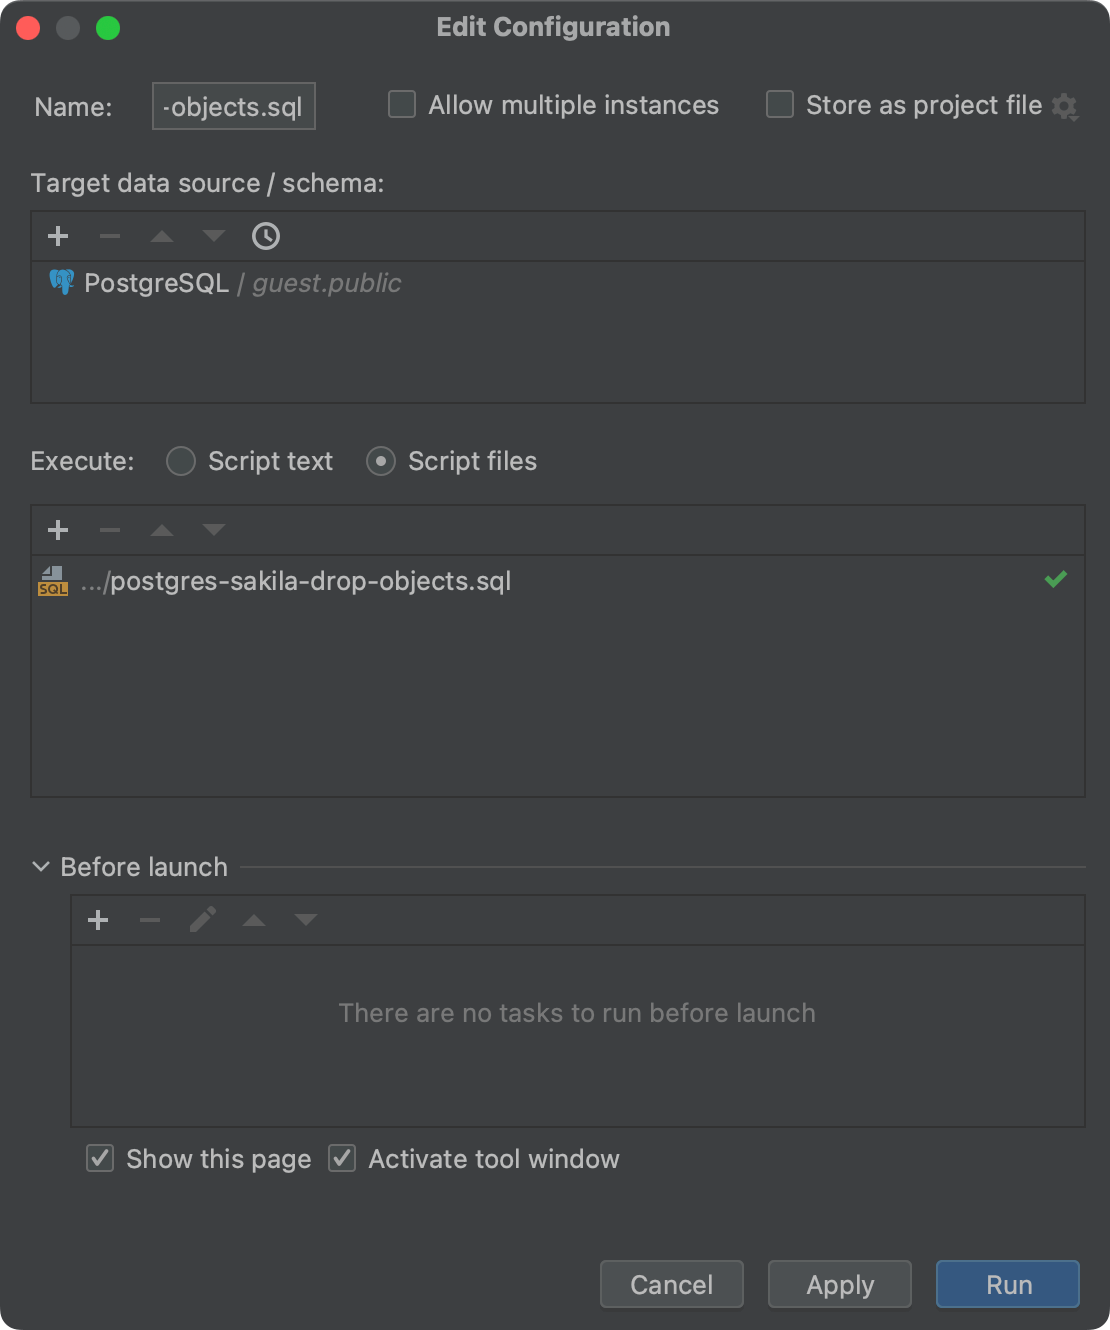Add a new target data source
The image size is (1110, 1330).
tap(58, 236)
